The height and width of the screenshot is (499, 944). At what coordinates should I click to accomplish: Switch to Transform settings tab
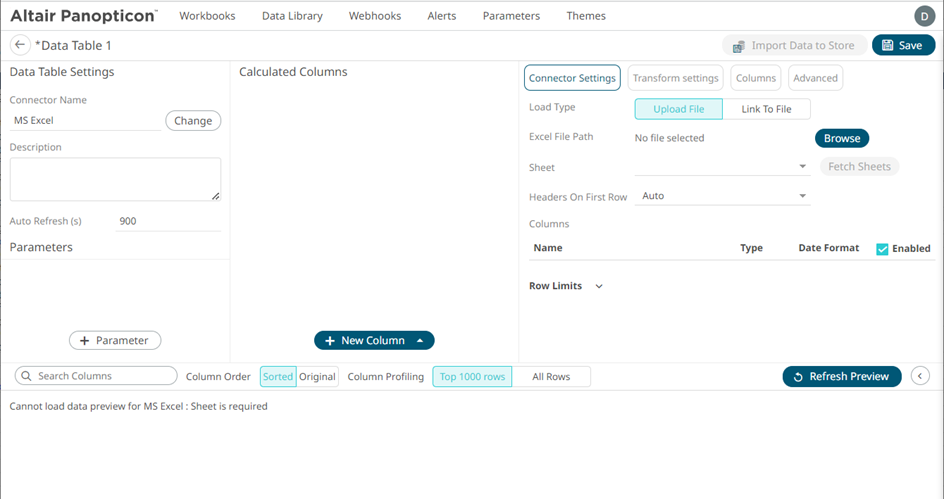[675, 78]
